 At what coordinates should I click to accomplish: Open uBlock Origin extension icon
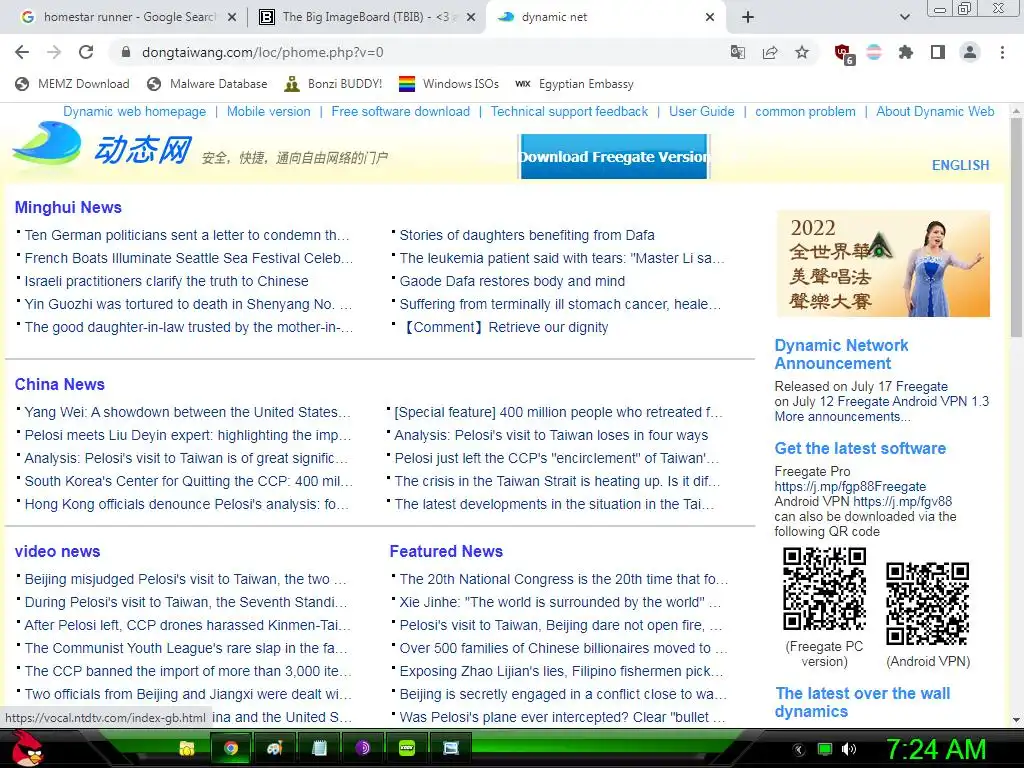tap(844, 54)
